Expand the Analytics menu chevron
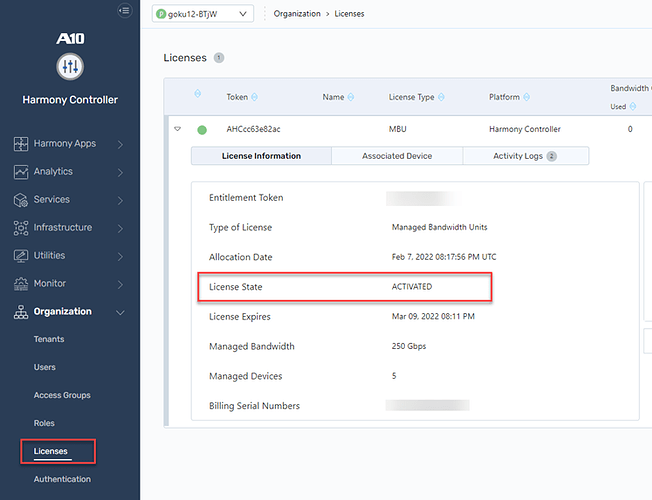652x500 pixels. tap(120, 172)
